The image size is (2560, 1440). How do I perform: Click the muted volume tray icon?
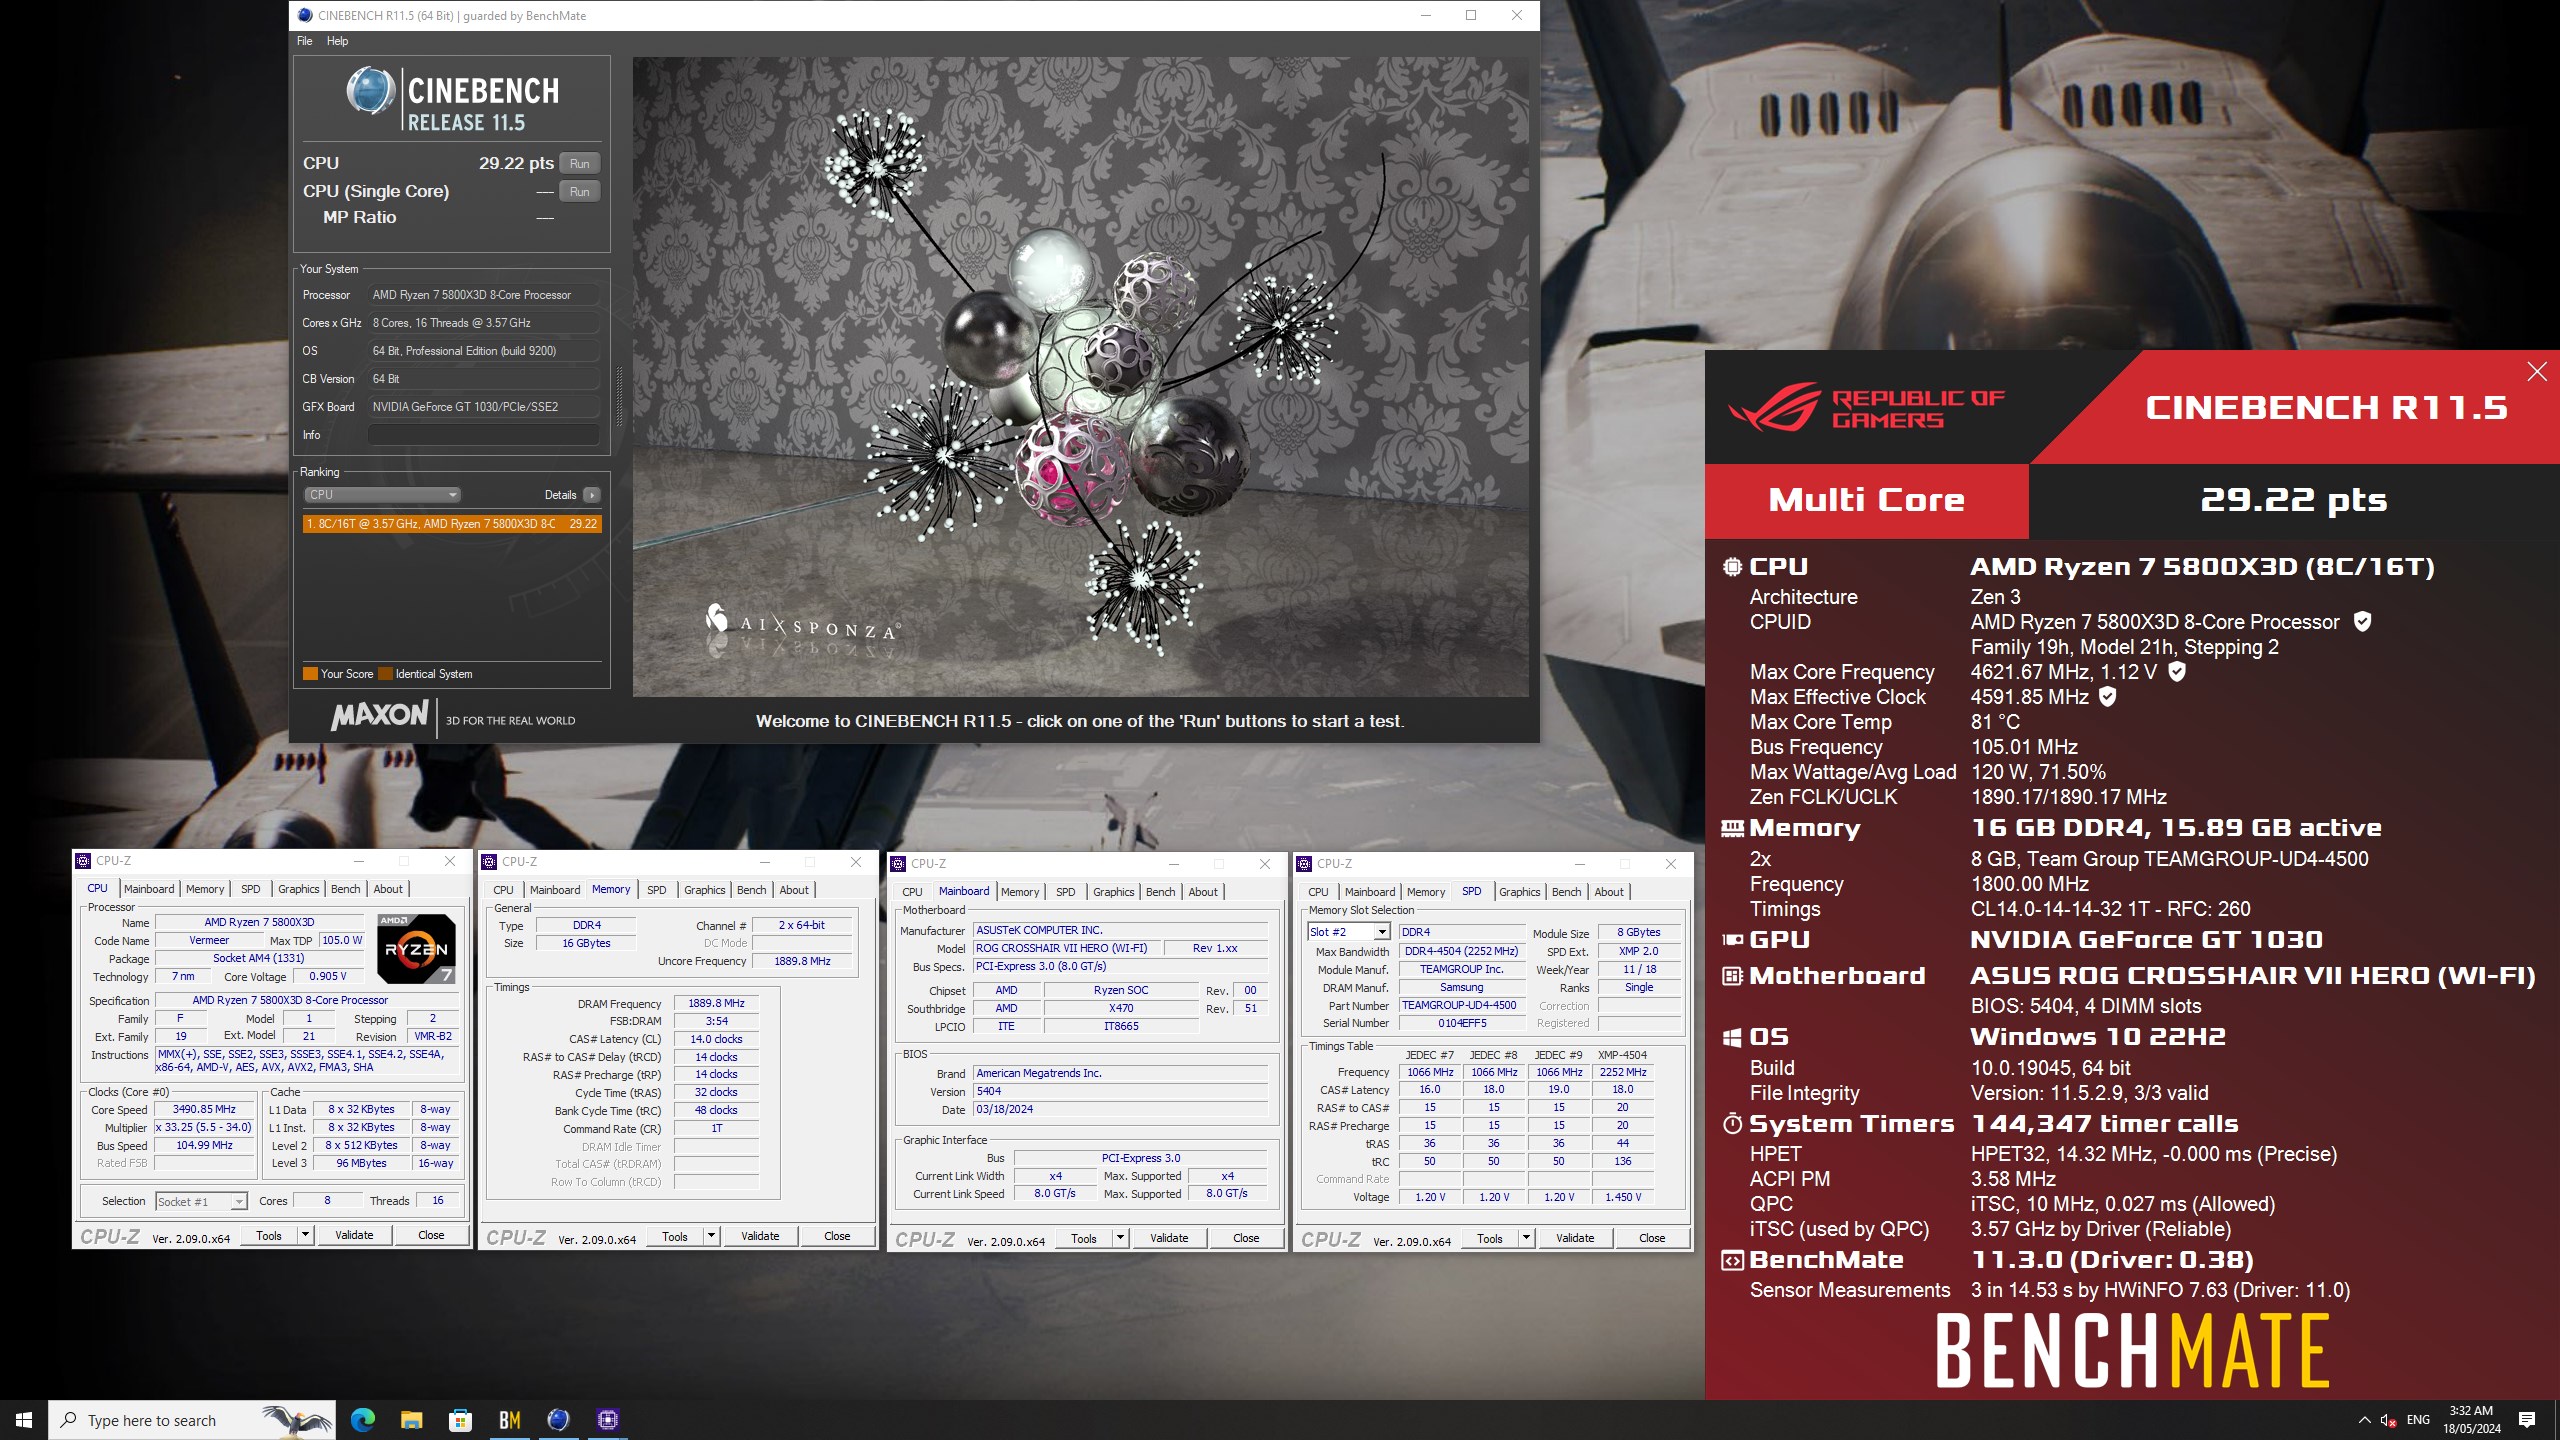click(2388, 1420)
